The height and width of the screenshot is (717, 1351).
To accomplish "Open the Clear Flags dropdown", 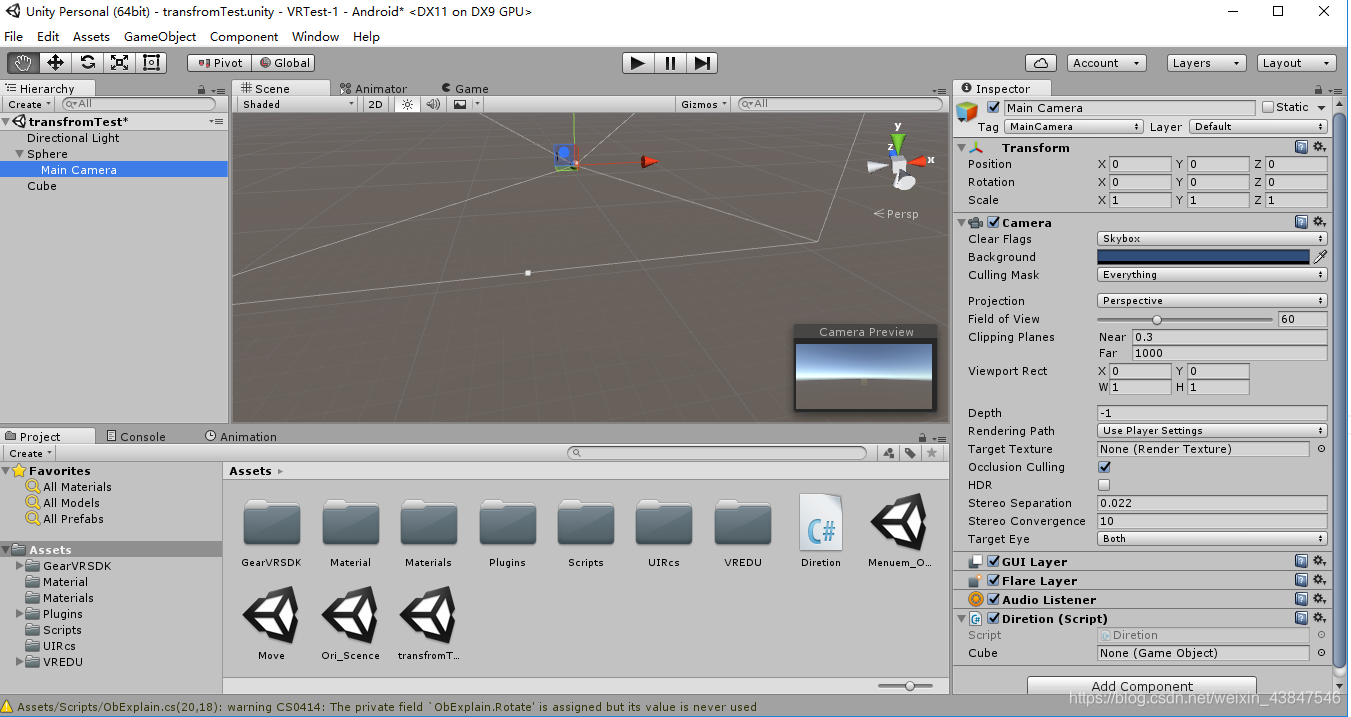I will point(1212,239).
